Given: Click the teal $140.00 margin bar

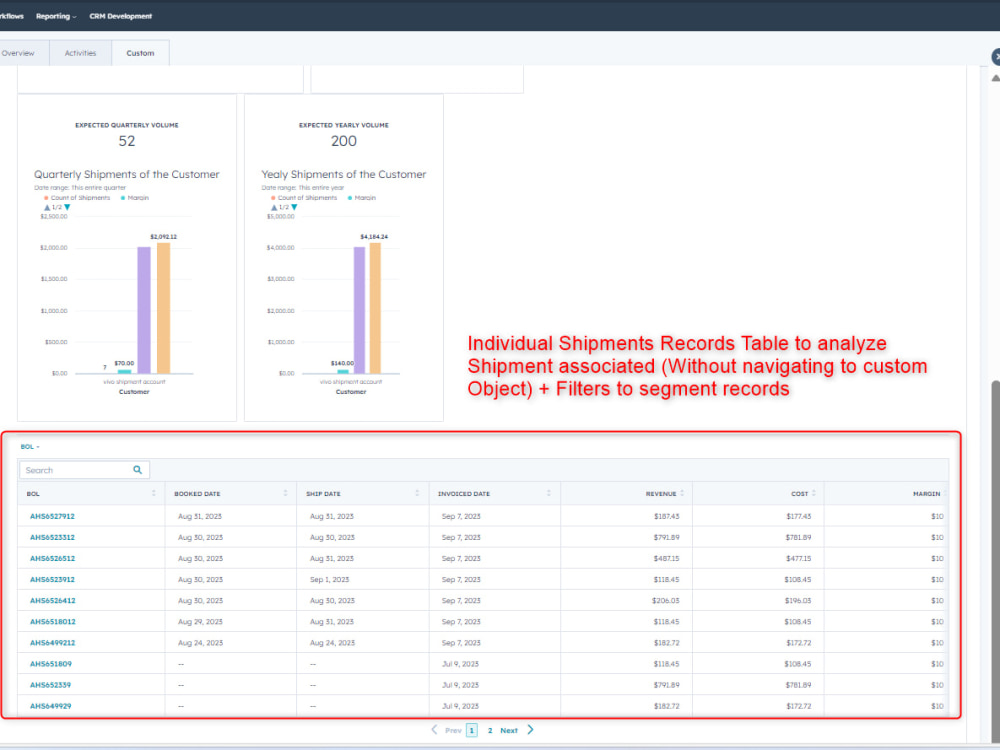Looking at the screenshot, I should tap(343, 371).
